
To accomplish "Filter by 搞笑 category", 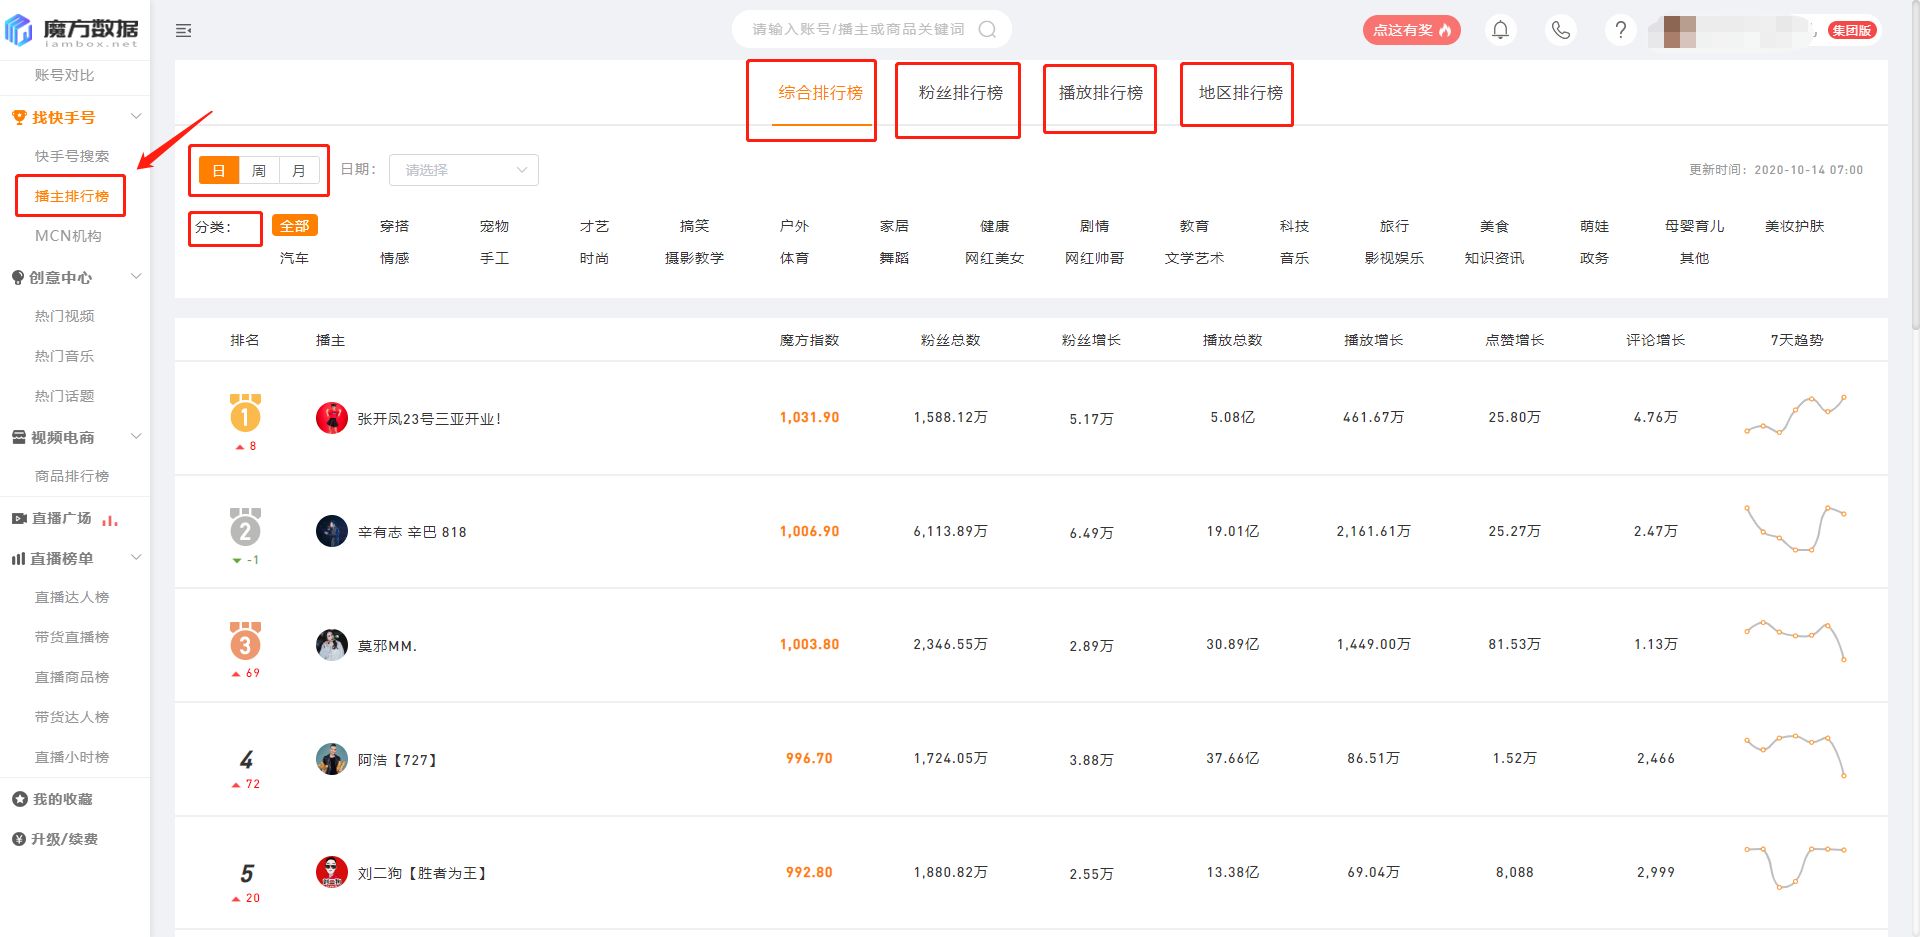I will point(695,226).
